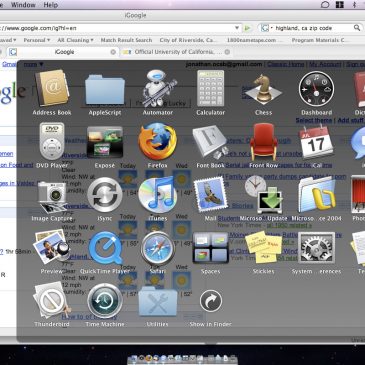Launch Front Row red chair icon
Image resolution: width=365 pixels, height=365 pixels.
[263, 142]
